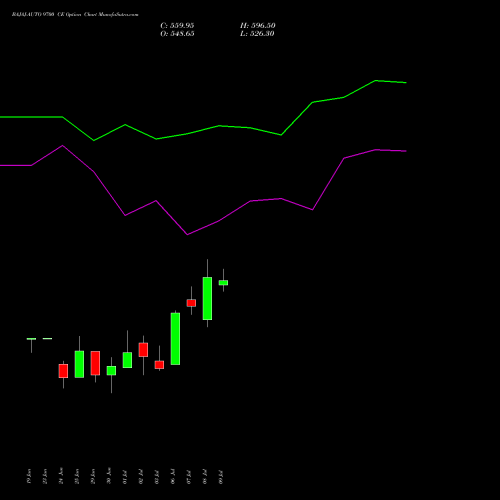Click the red candle for 02 Jul
Screen dimensions: 500x500
(143, 350)
